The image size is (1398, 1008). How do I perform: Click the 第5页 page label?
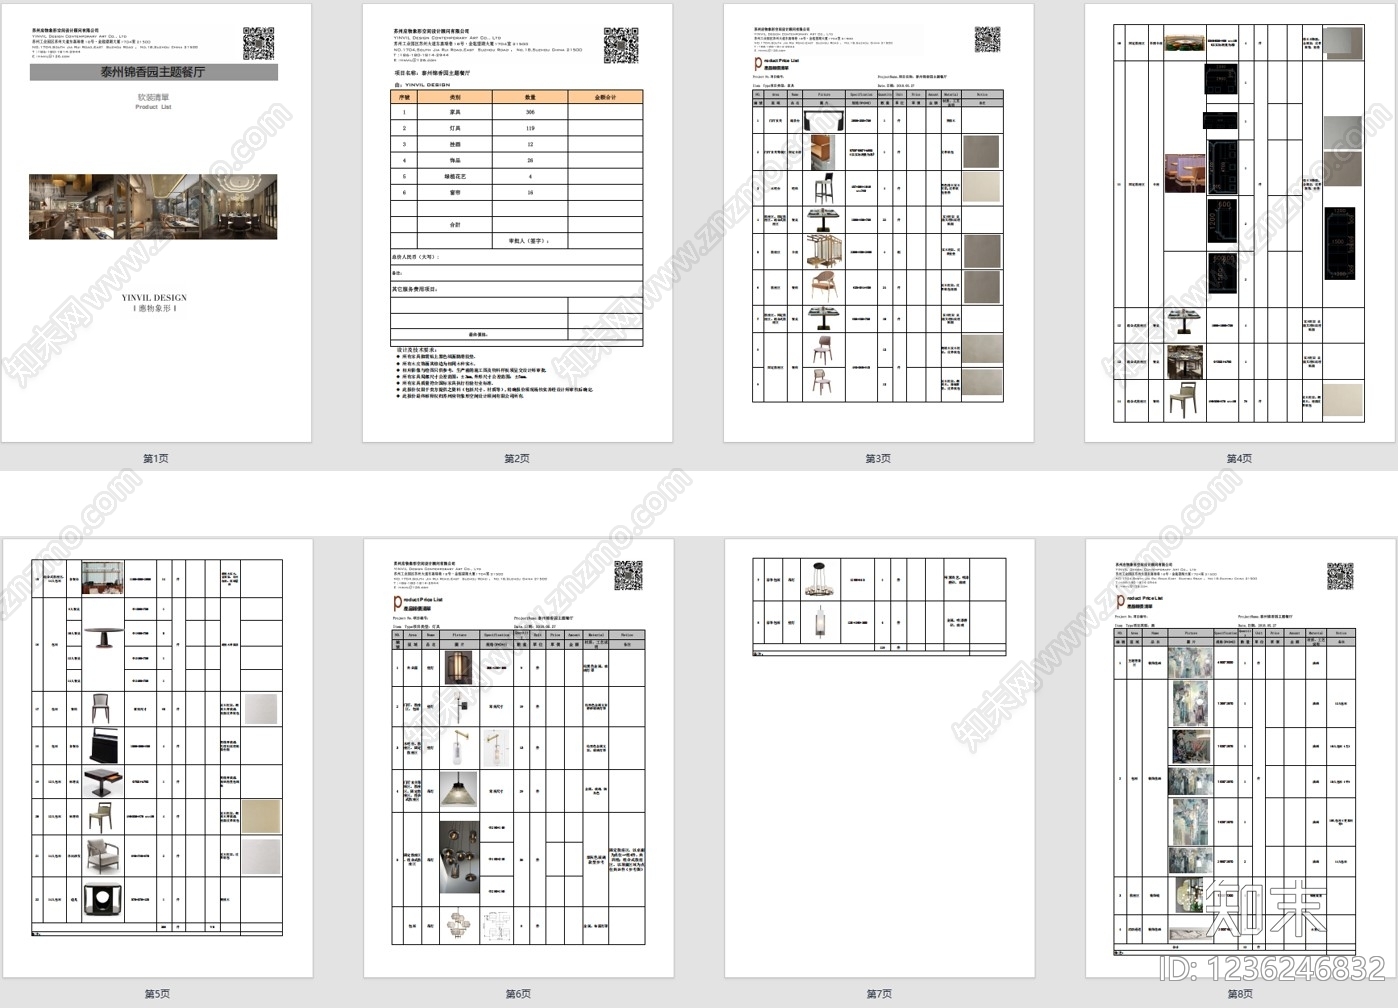(157, 994)
